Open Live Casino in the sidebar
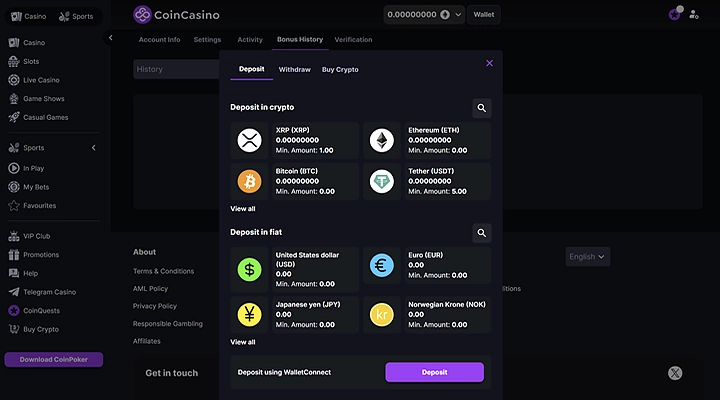720x400 pixels. point(34,80)
